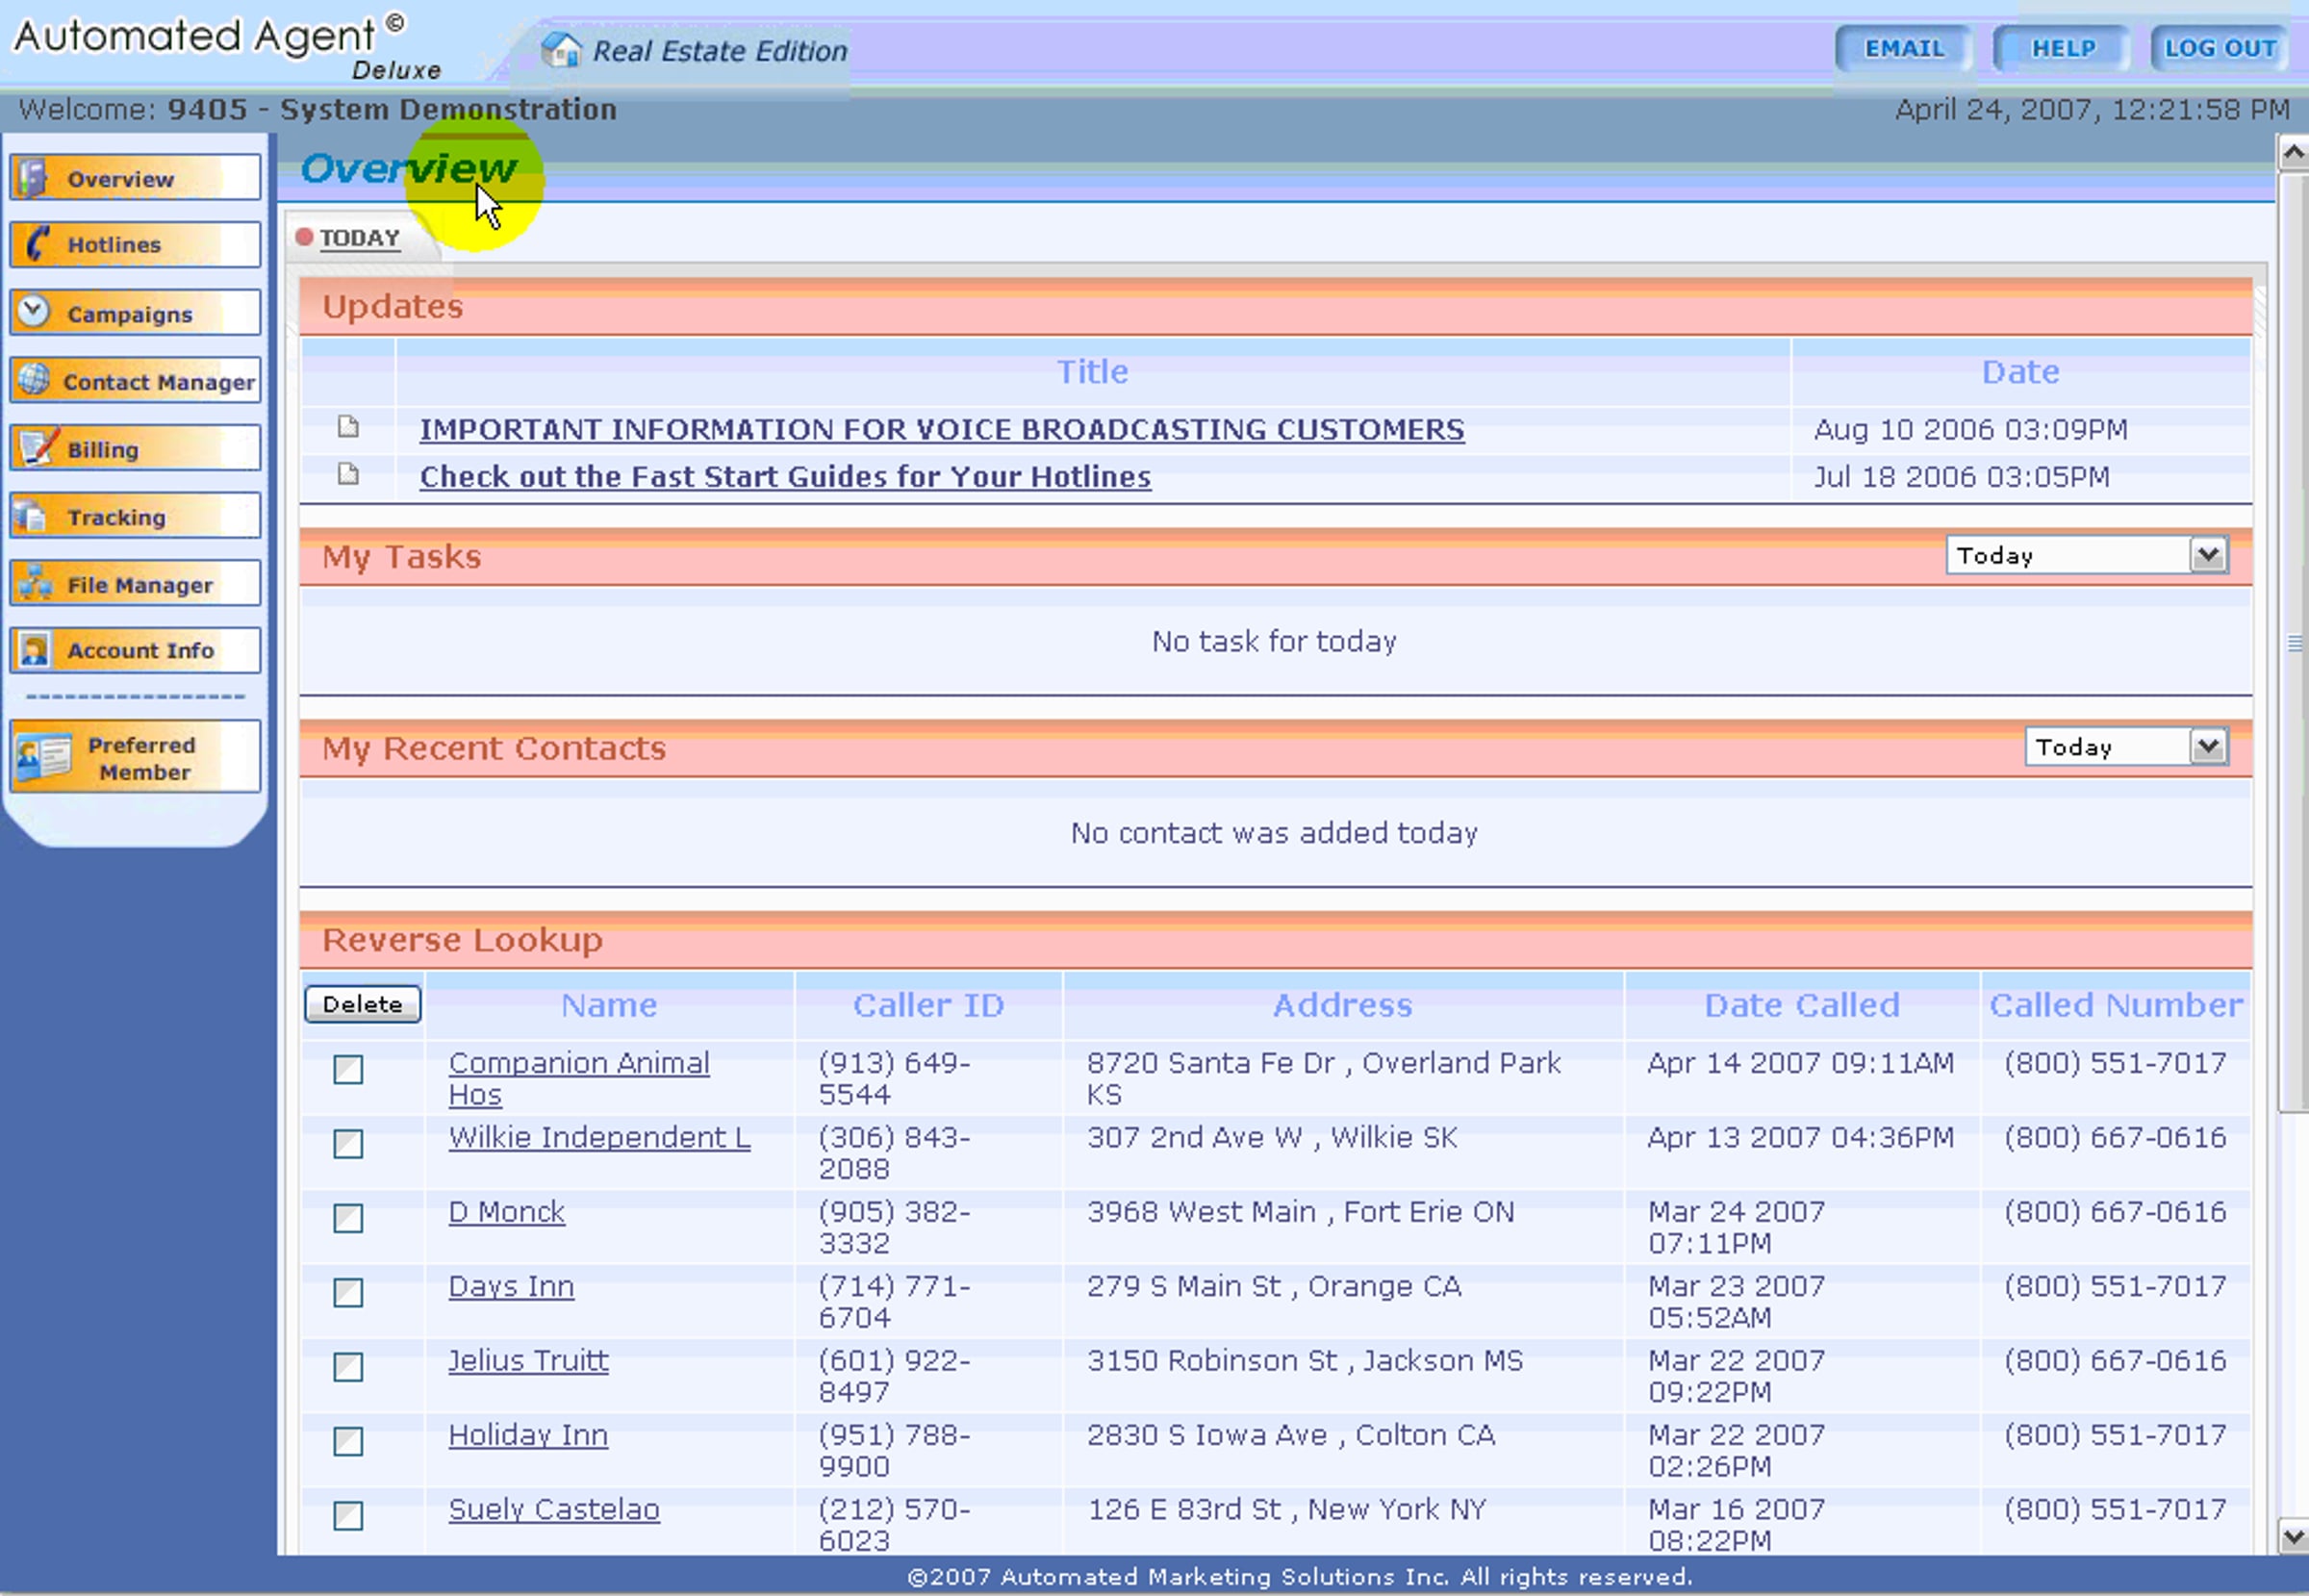Screen dimensions: 2309x1596
Task: Click the Preferred Member card icon
Action: (x=44, y=757)
